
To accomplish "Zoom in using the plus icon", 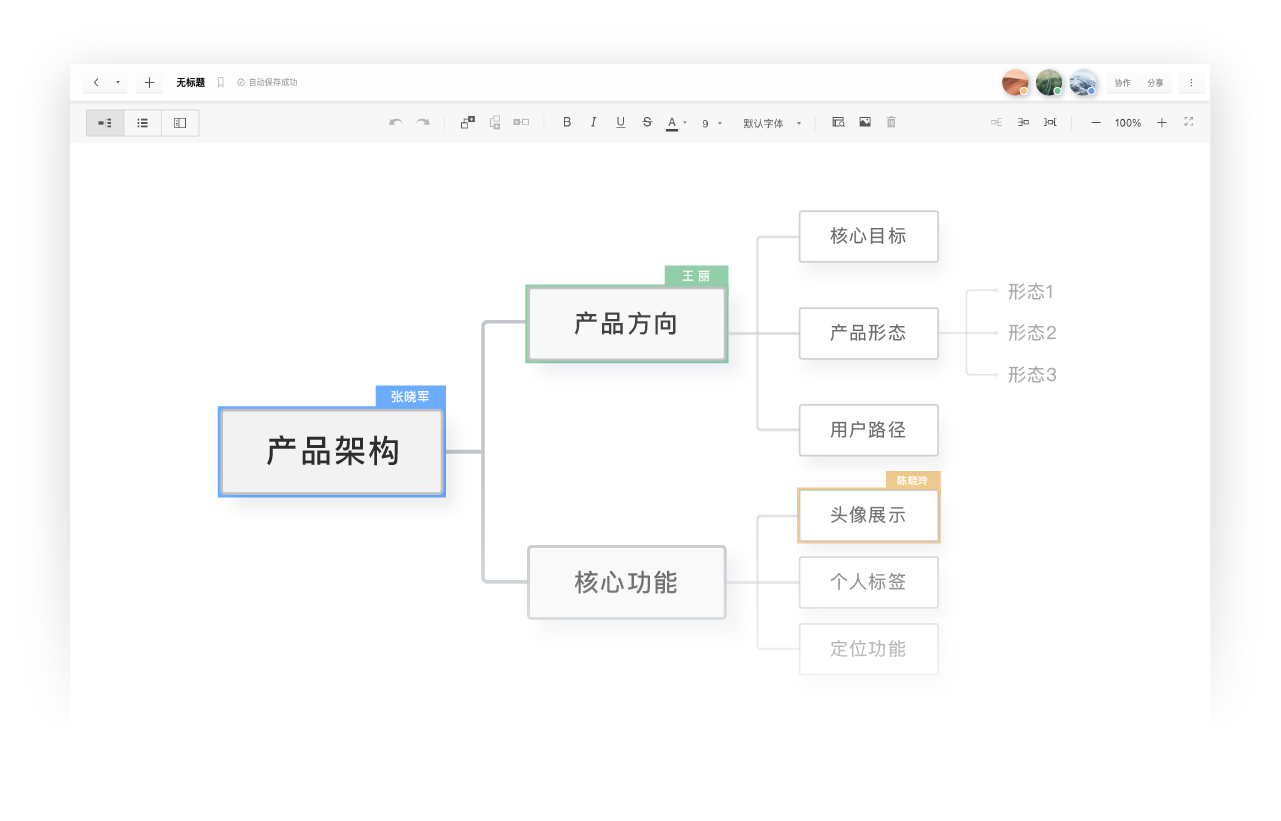I will tap(1162, 122).
